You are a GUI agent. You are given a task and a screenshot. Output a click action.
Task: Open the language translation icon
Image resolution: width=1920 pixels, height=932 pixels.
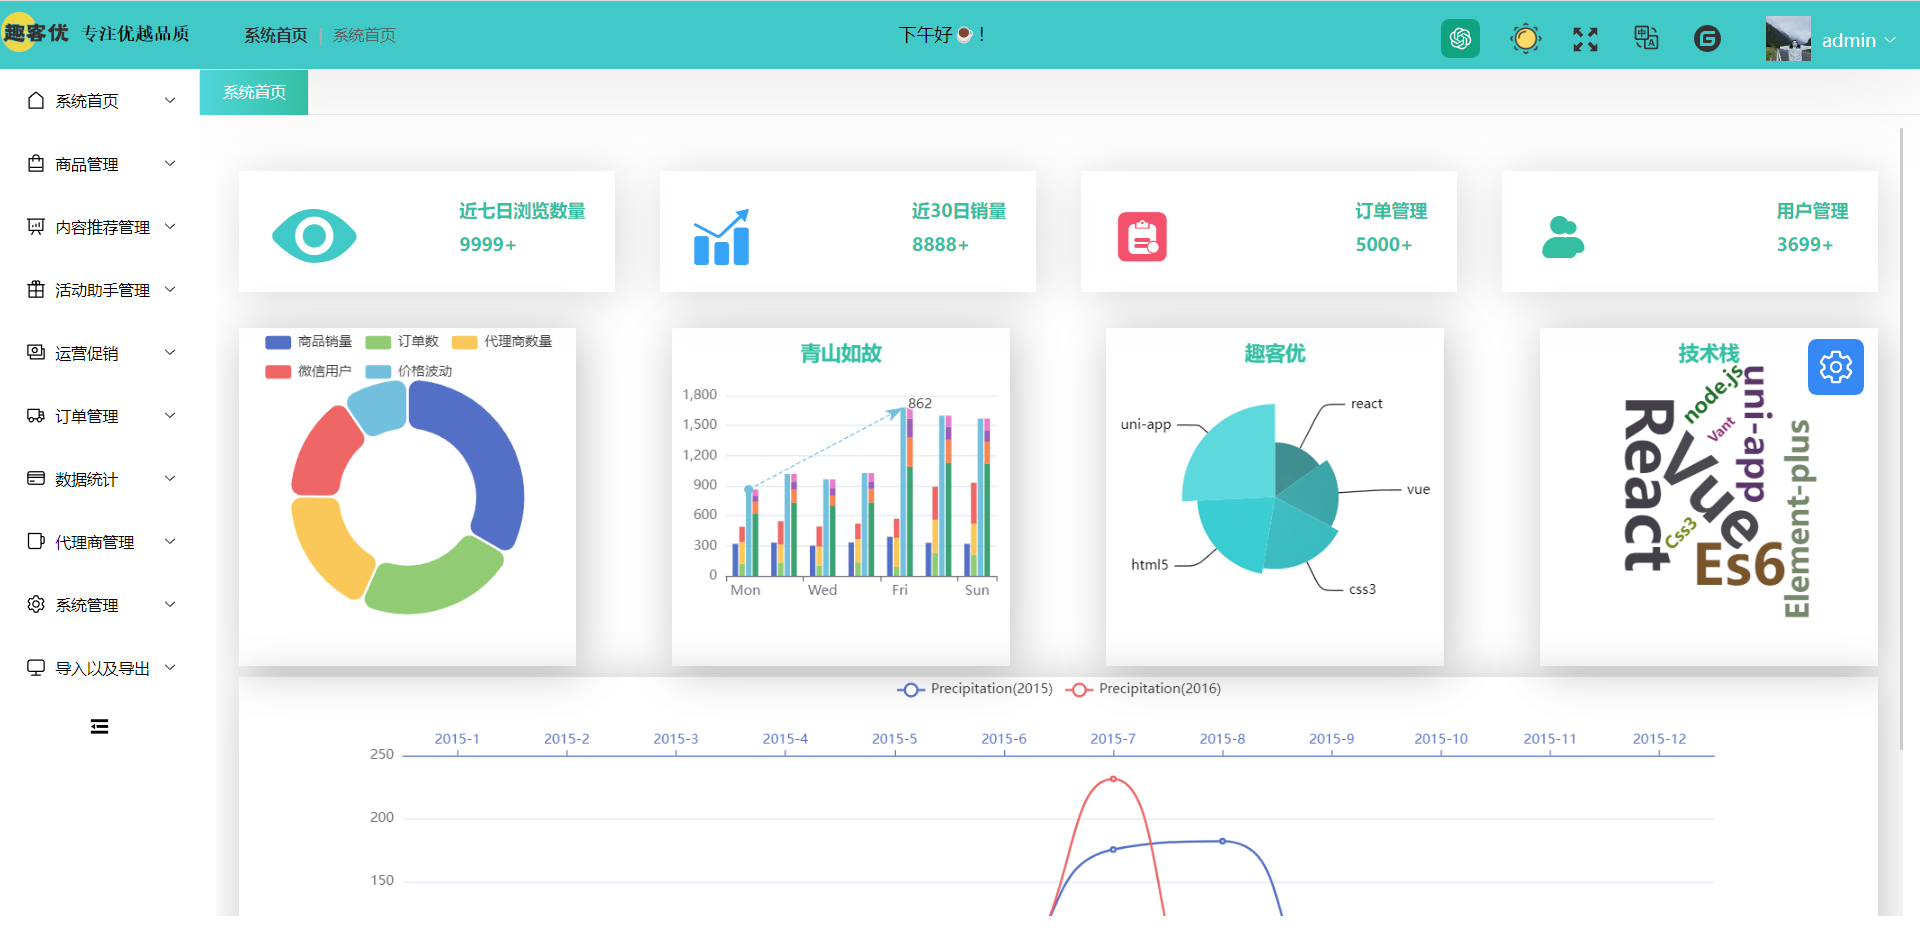(x=1646, y=39)
